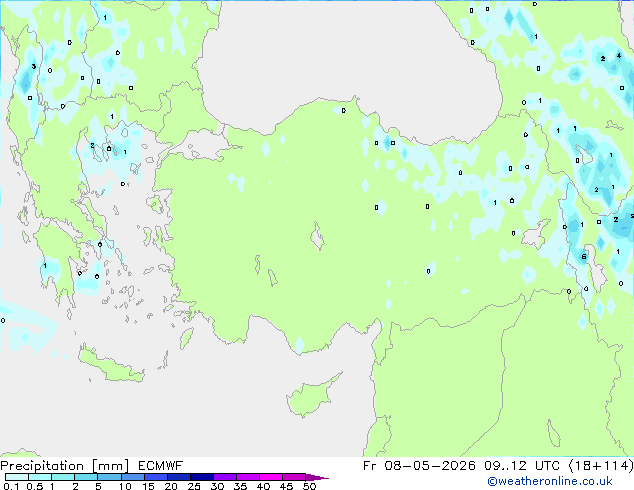Click the legend swatch between 10 and 15

[132, 477]
